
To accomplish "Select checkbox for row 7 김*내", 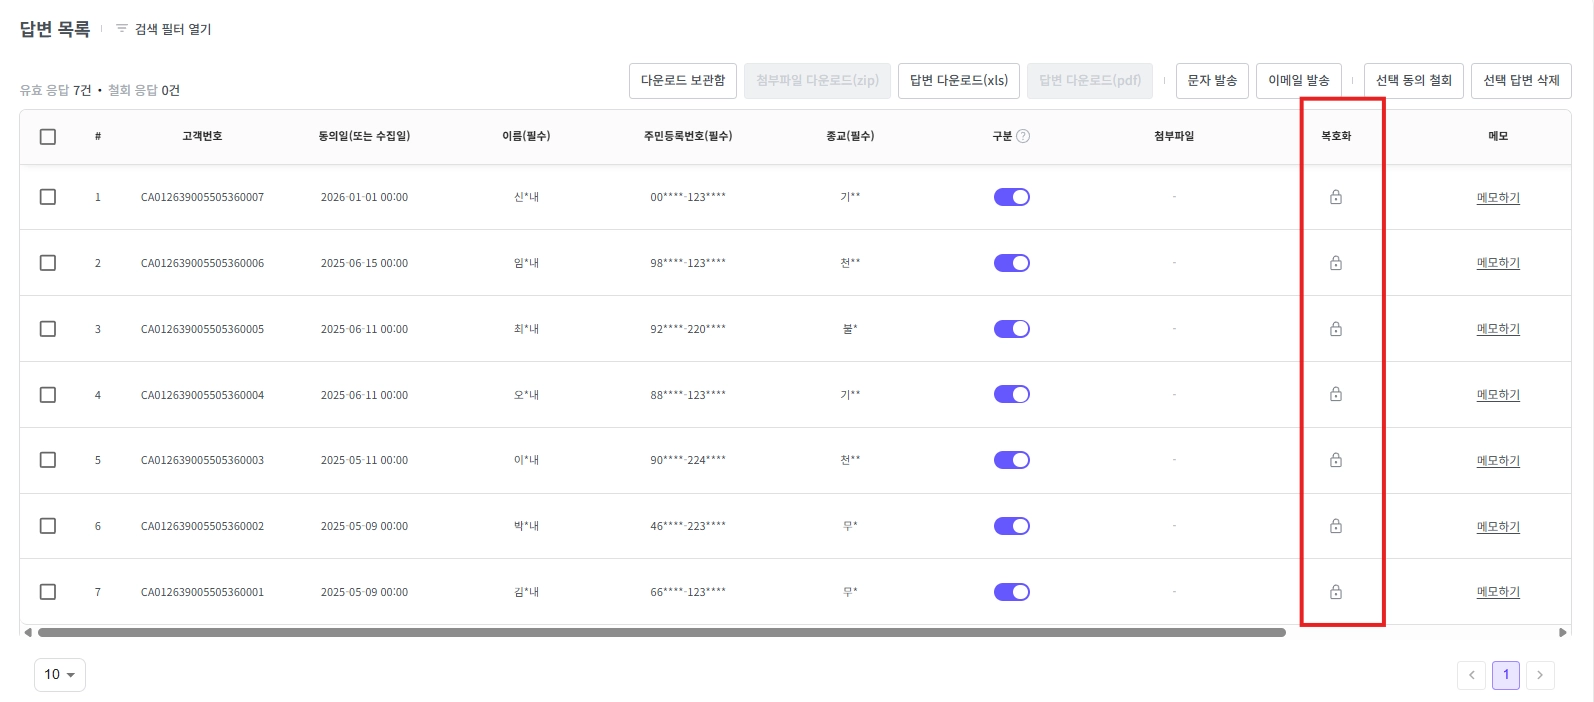I will click(x=48, y=592).
